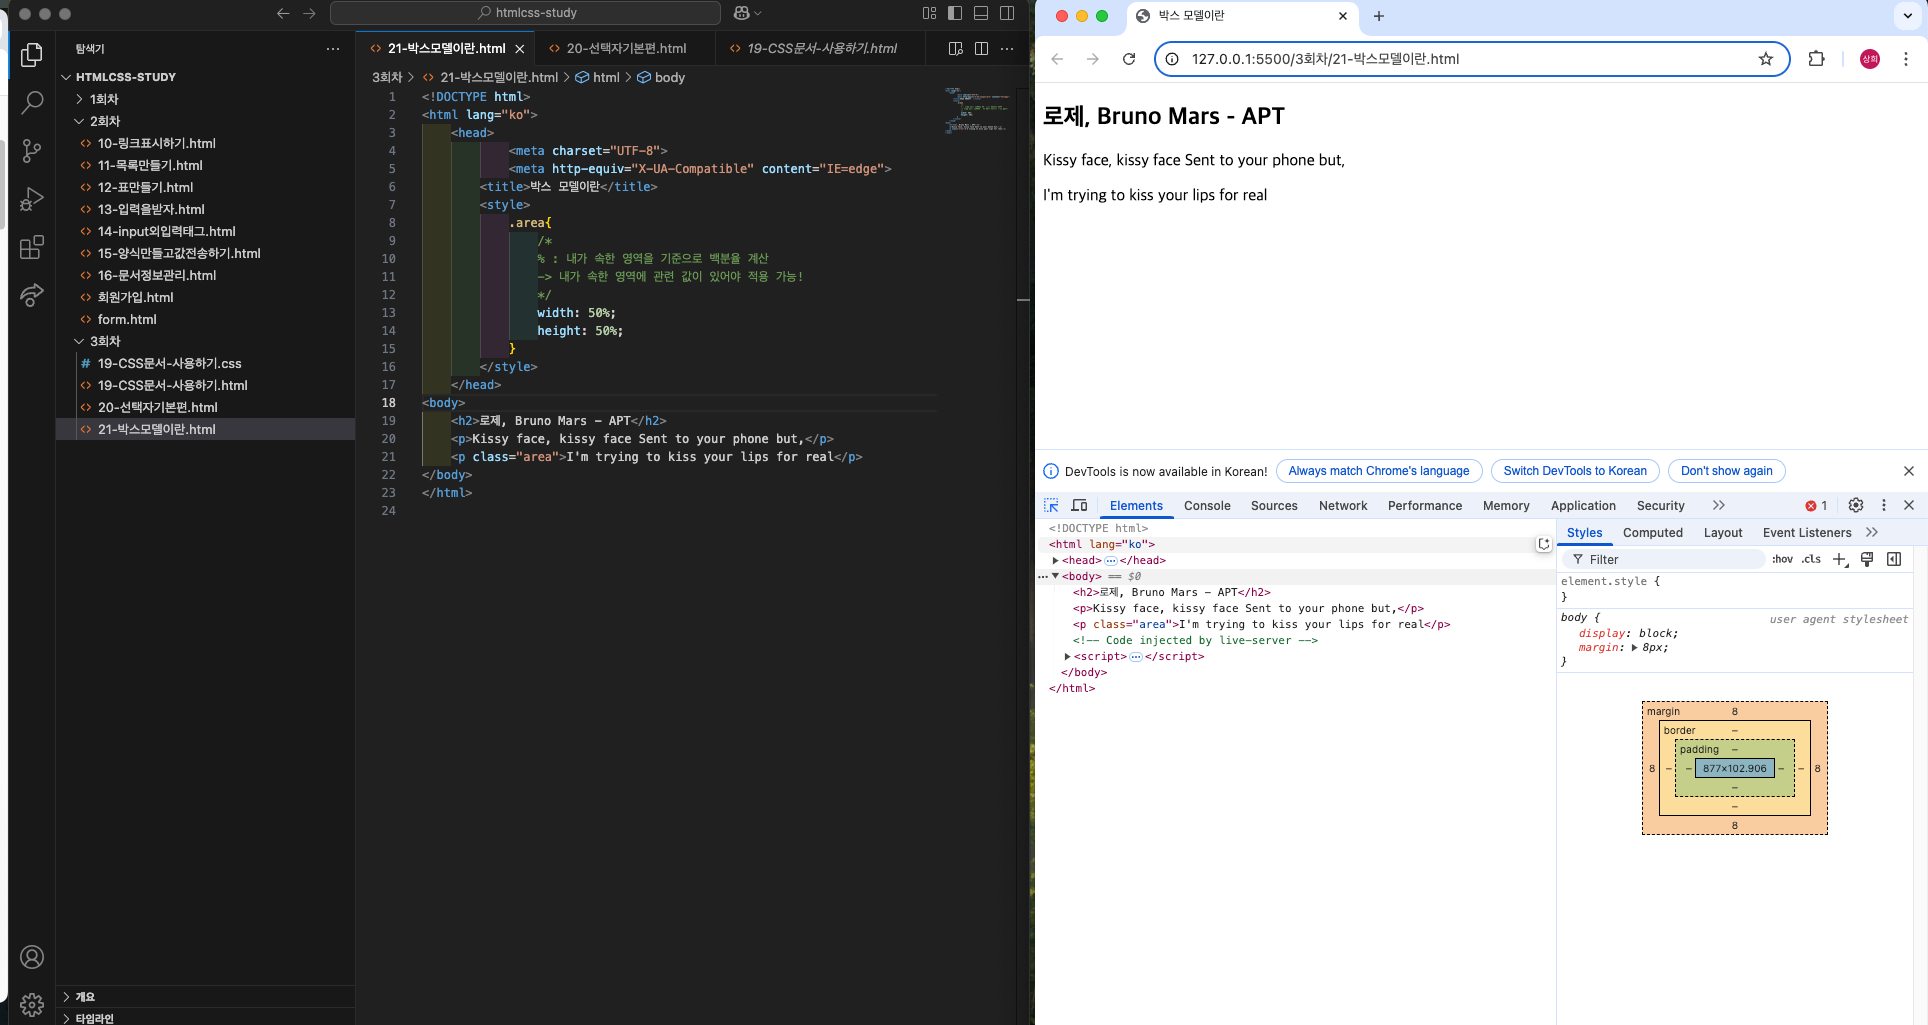Reload the Chrome page
The height and width of the screenshot is (1025, 1928).
coord(1129,59)
